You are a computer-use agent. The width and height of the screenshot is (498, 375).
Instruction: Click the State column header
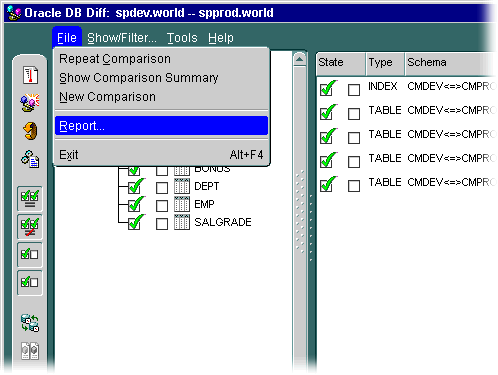[341, 63]
